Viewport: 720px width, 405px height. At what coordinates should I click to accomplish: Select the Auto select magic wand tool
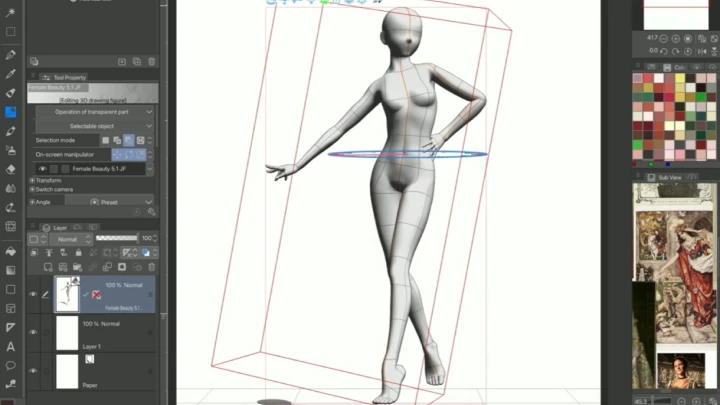point(11,12)
